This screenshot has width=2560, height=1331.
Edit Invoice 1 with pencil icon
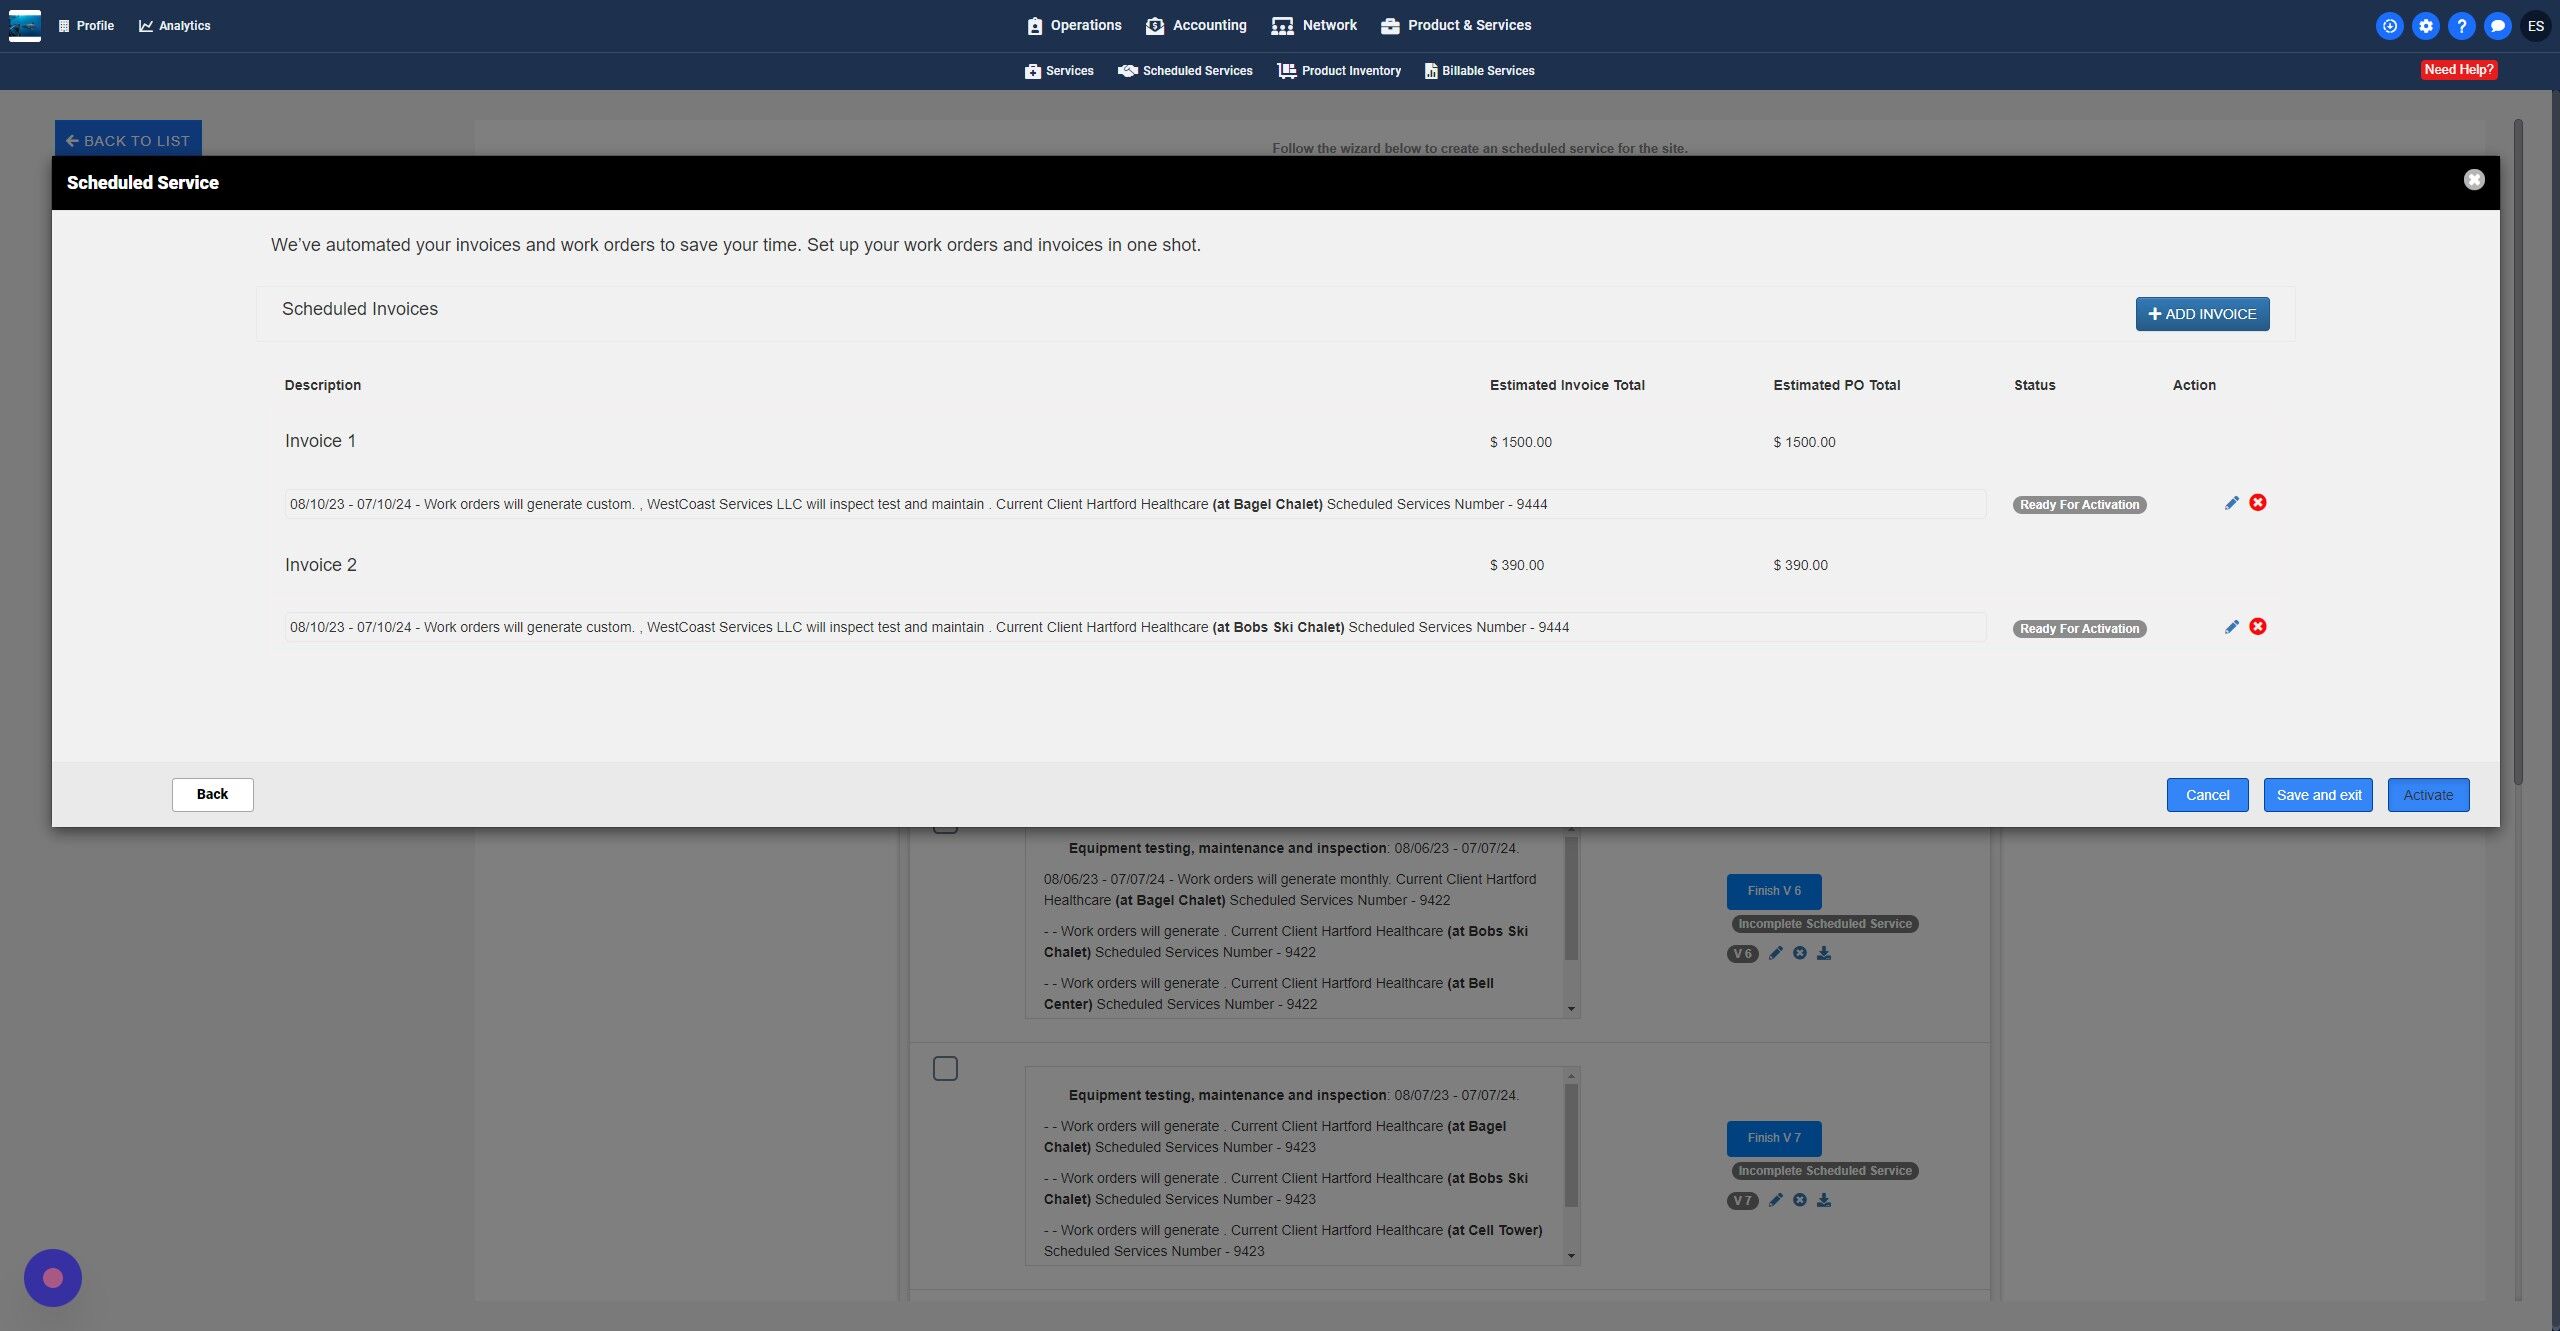tap(2231, 503)
